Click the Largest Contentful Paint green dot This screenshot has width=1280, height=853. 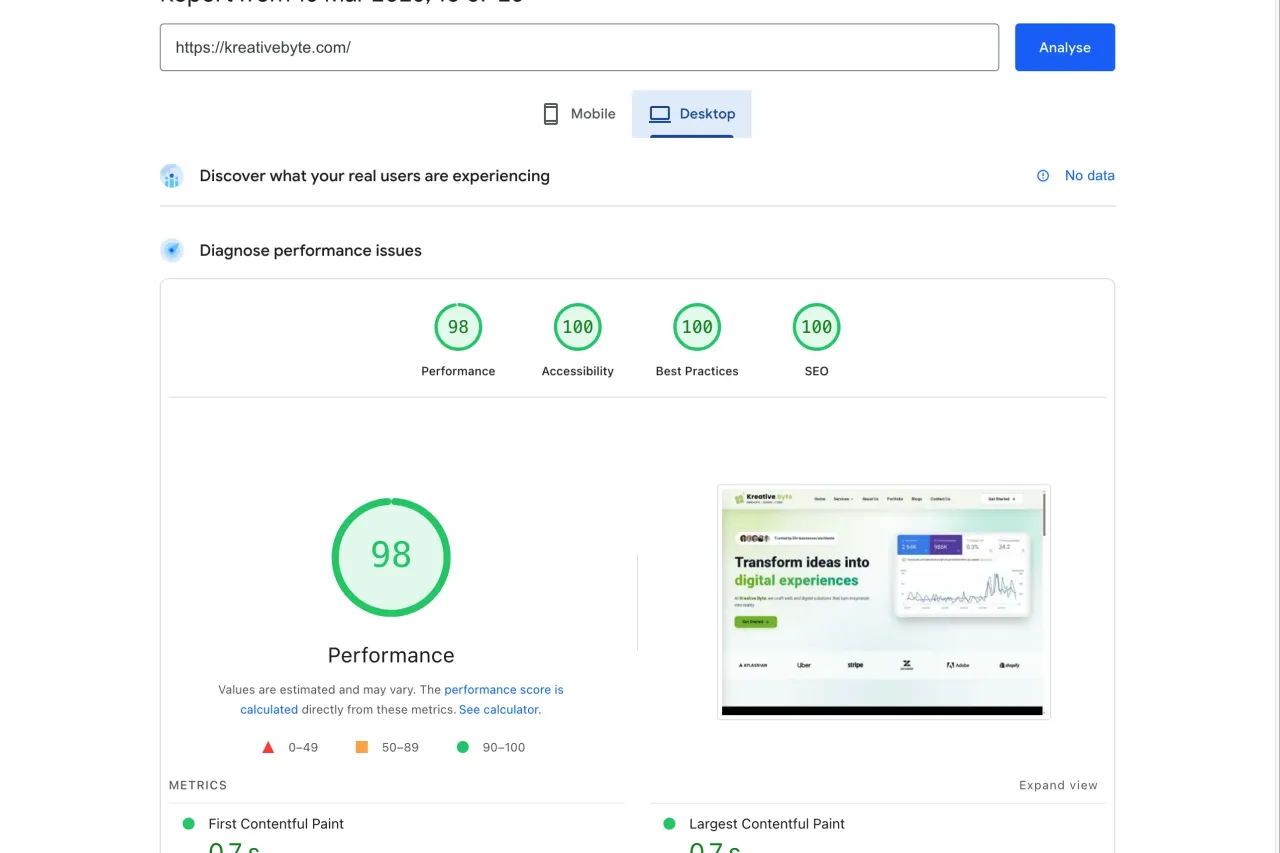pyautogui.click(x=669, y=824)
